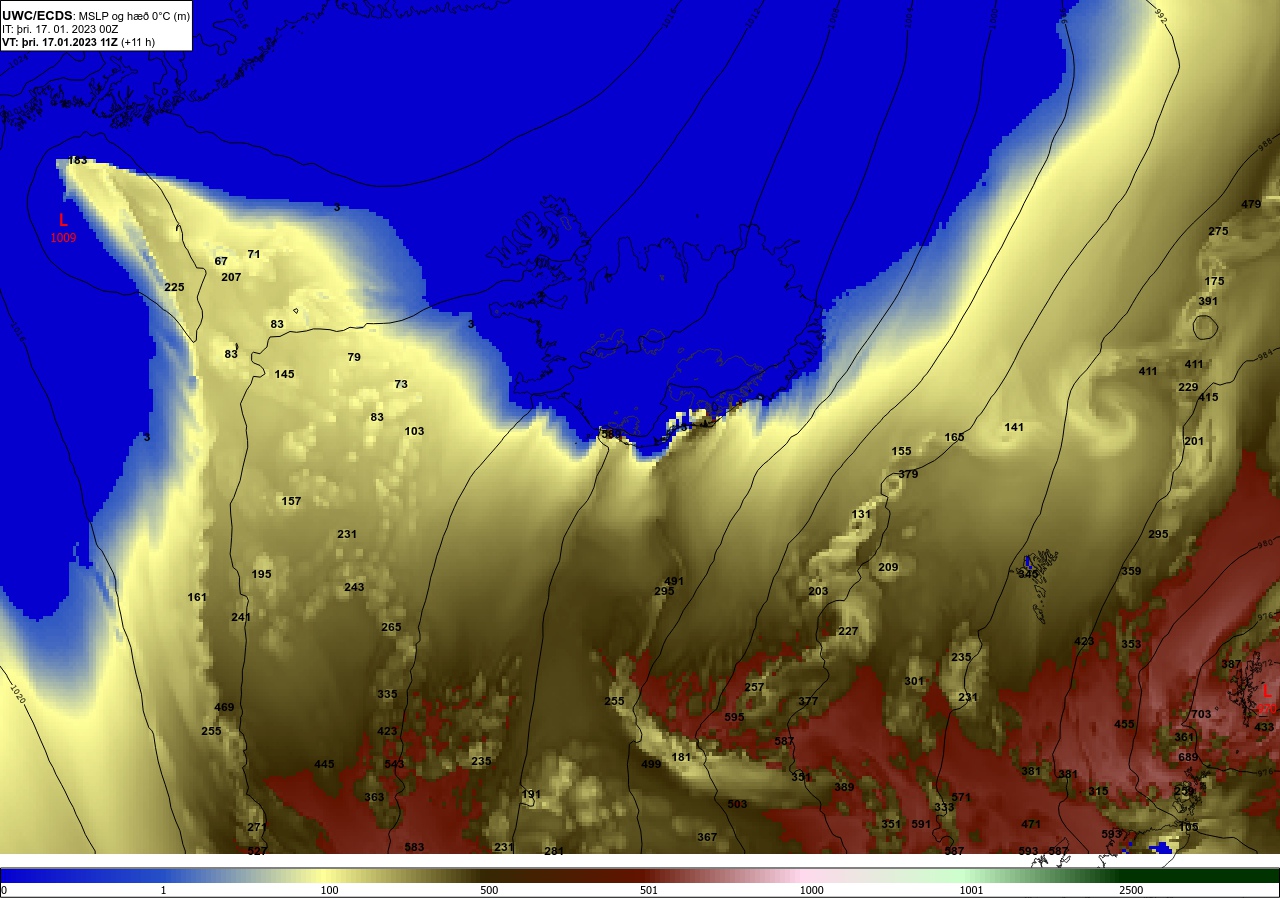Click the height value 479
The width and height of the screenshot is (1280, 898).
(1251, 205)
